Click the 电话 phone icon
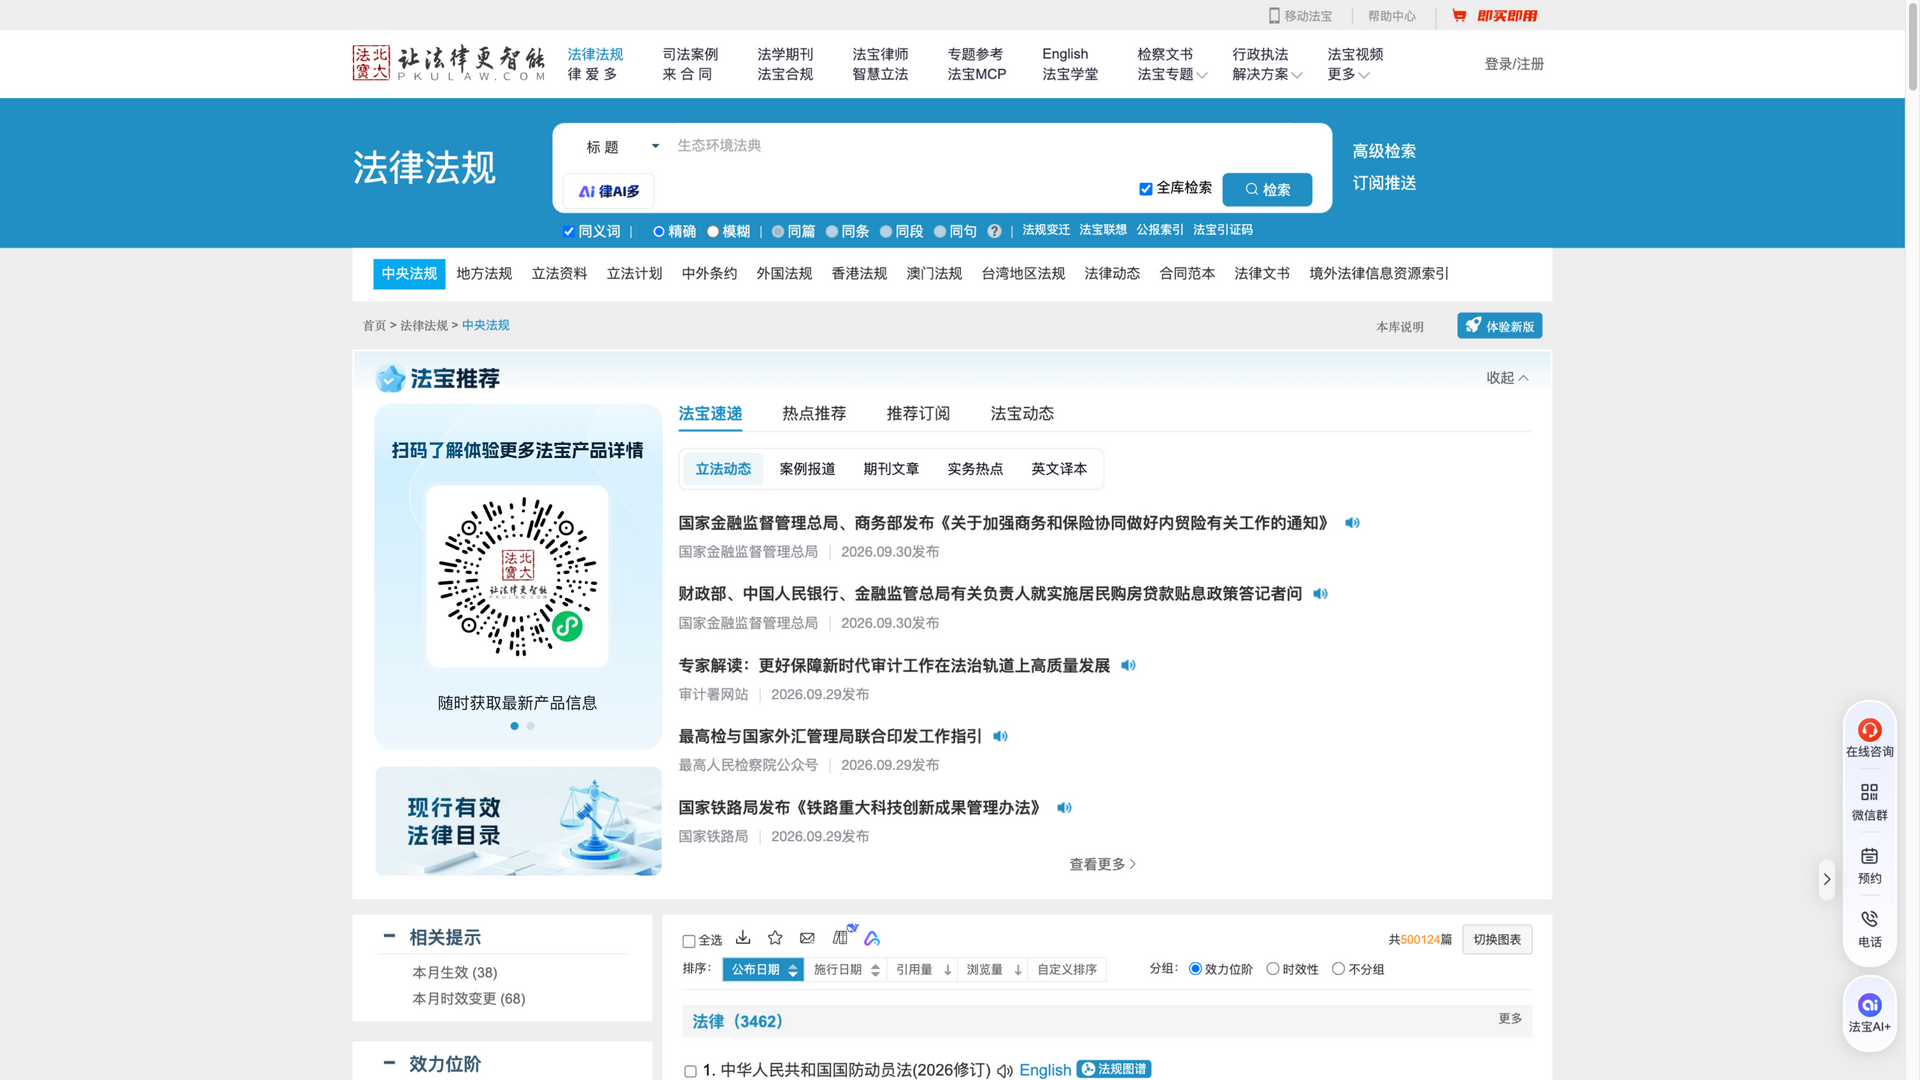Viewport: 1920px width, 1080px height. point(1869,919)
